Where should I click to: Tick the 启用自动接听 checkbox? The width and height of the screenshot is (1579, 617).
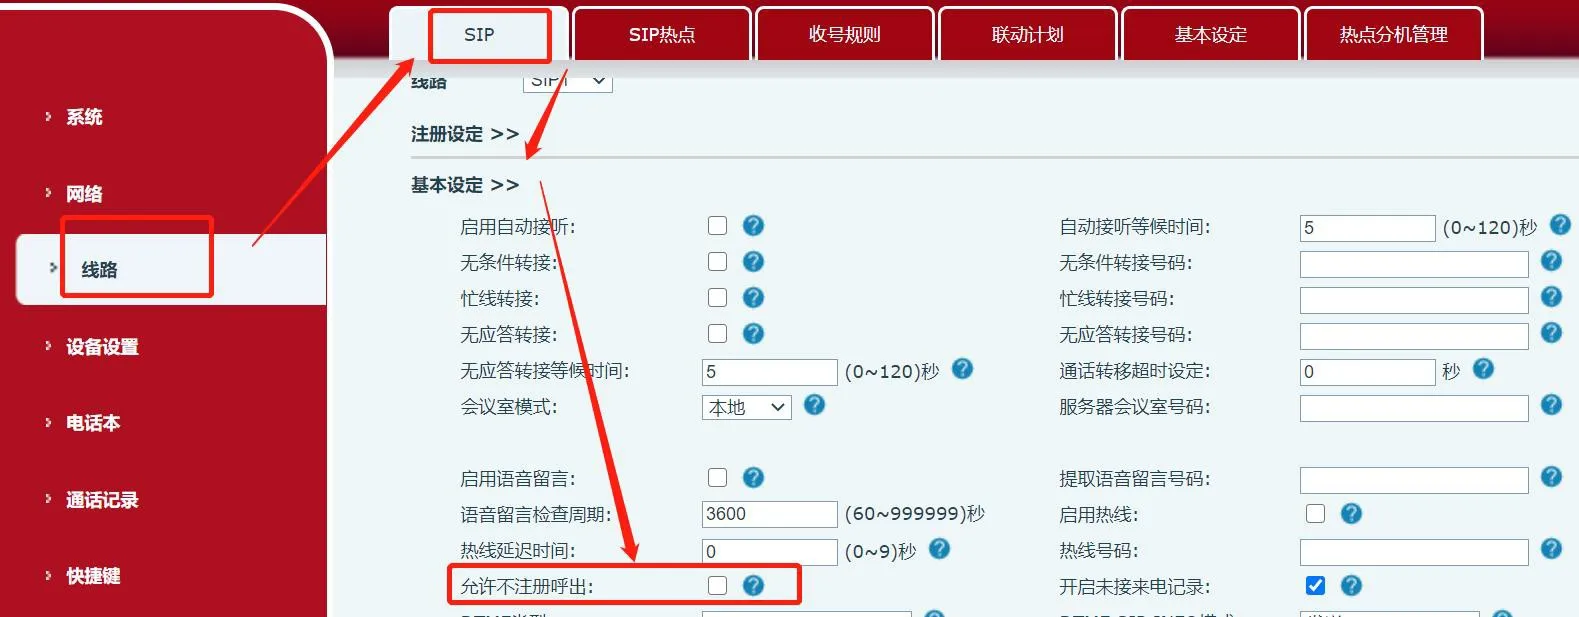pyautogui.click(x=717, y=226)
